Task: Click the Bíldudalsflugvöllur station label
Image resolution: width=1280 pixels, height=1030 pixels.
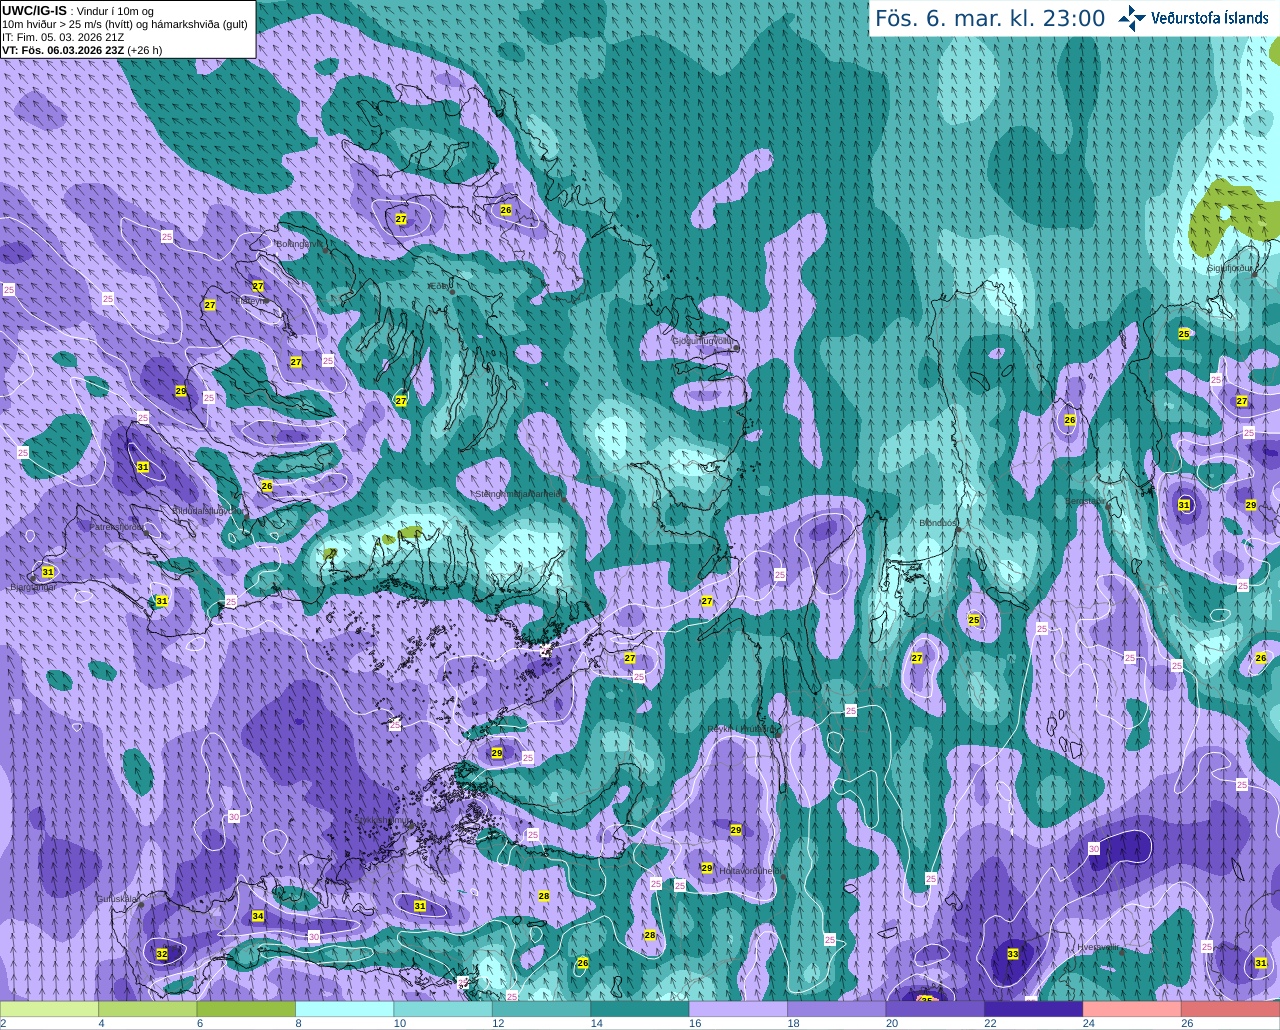Action: tap(208, 510)
